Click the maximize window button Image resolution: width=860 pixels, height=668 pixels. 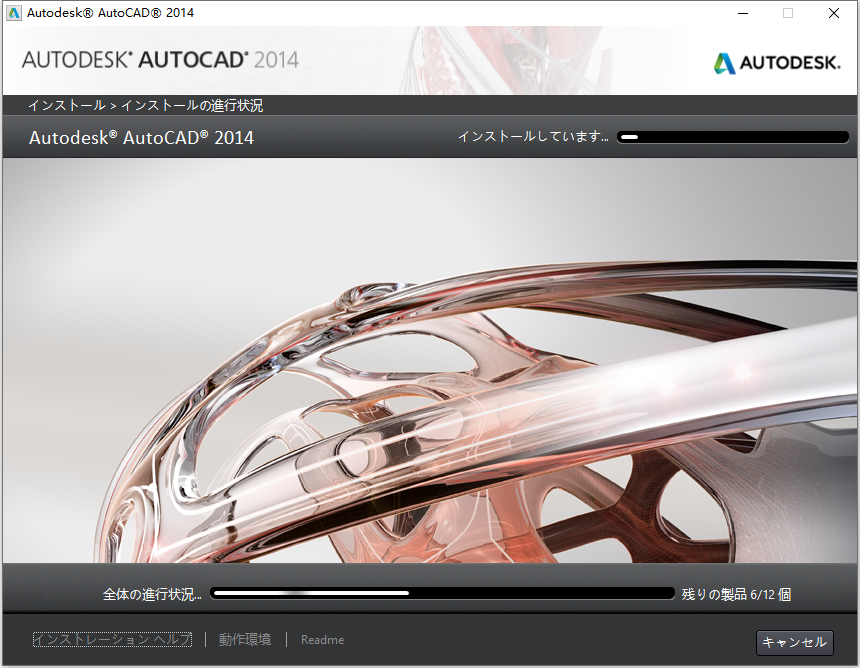pos(788,13)
